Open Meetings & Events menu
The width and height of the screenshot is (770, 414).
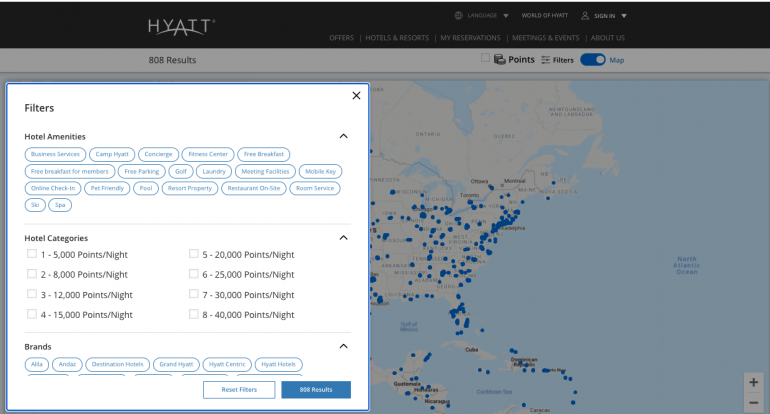pyautogui.click(x=545, y=38)
